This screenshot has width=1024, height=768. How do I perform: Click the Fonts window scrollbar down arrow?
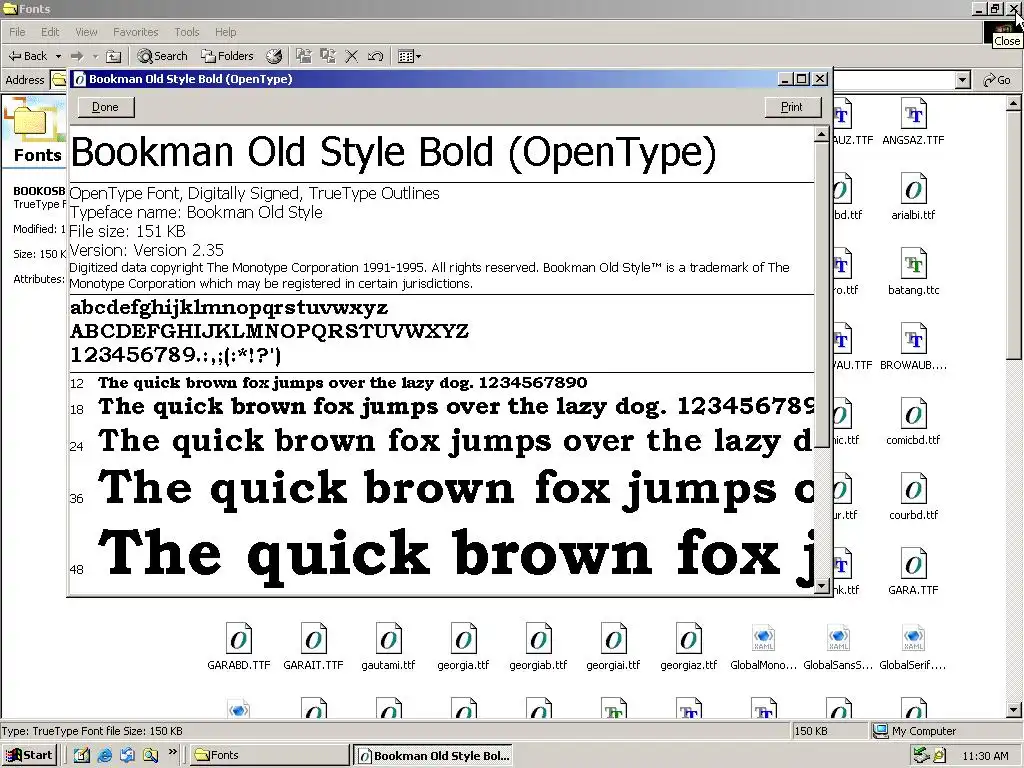pos(1014,710)
